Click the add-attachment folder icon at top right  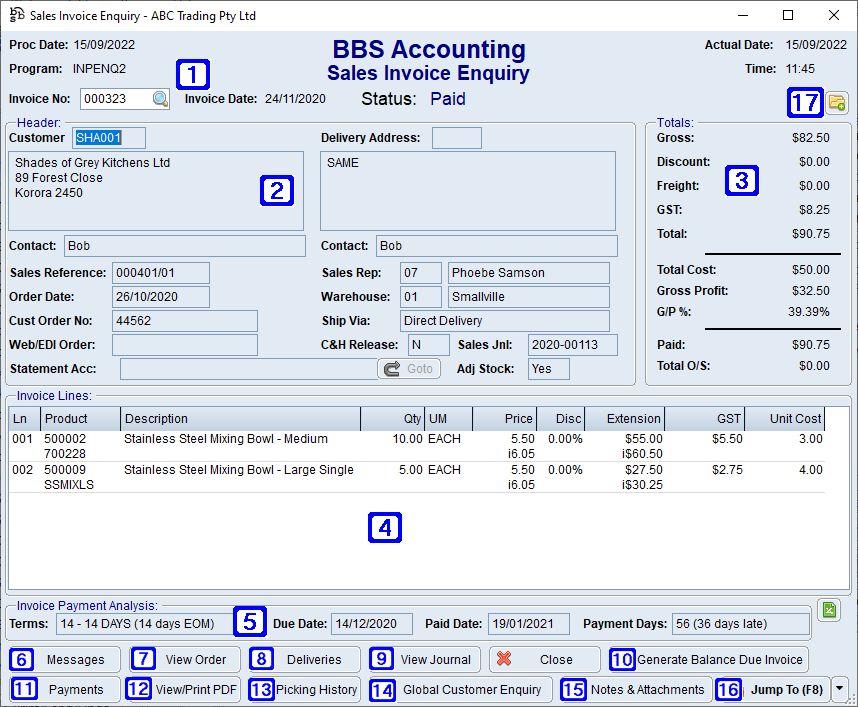coord(837,103)
